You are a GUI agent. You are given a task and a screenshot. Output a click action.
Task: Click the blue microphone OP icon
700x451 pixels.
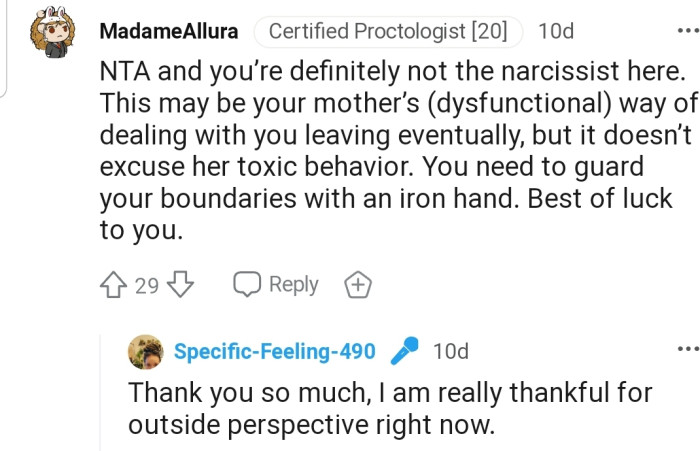coord(404,352)
